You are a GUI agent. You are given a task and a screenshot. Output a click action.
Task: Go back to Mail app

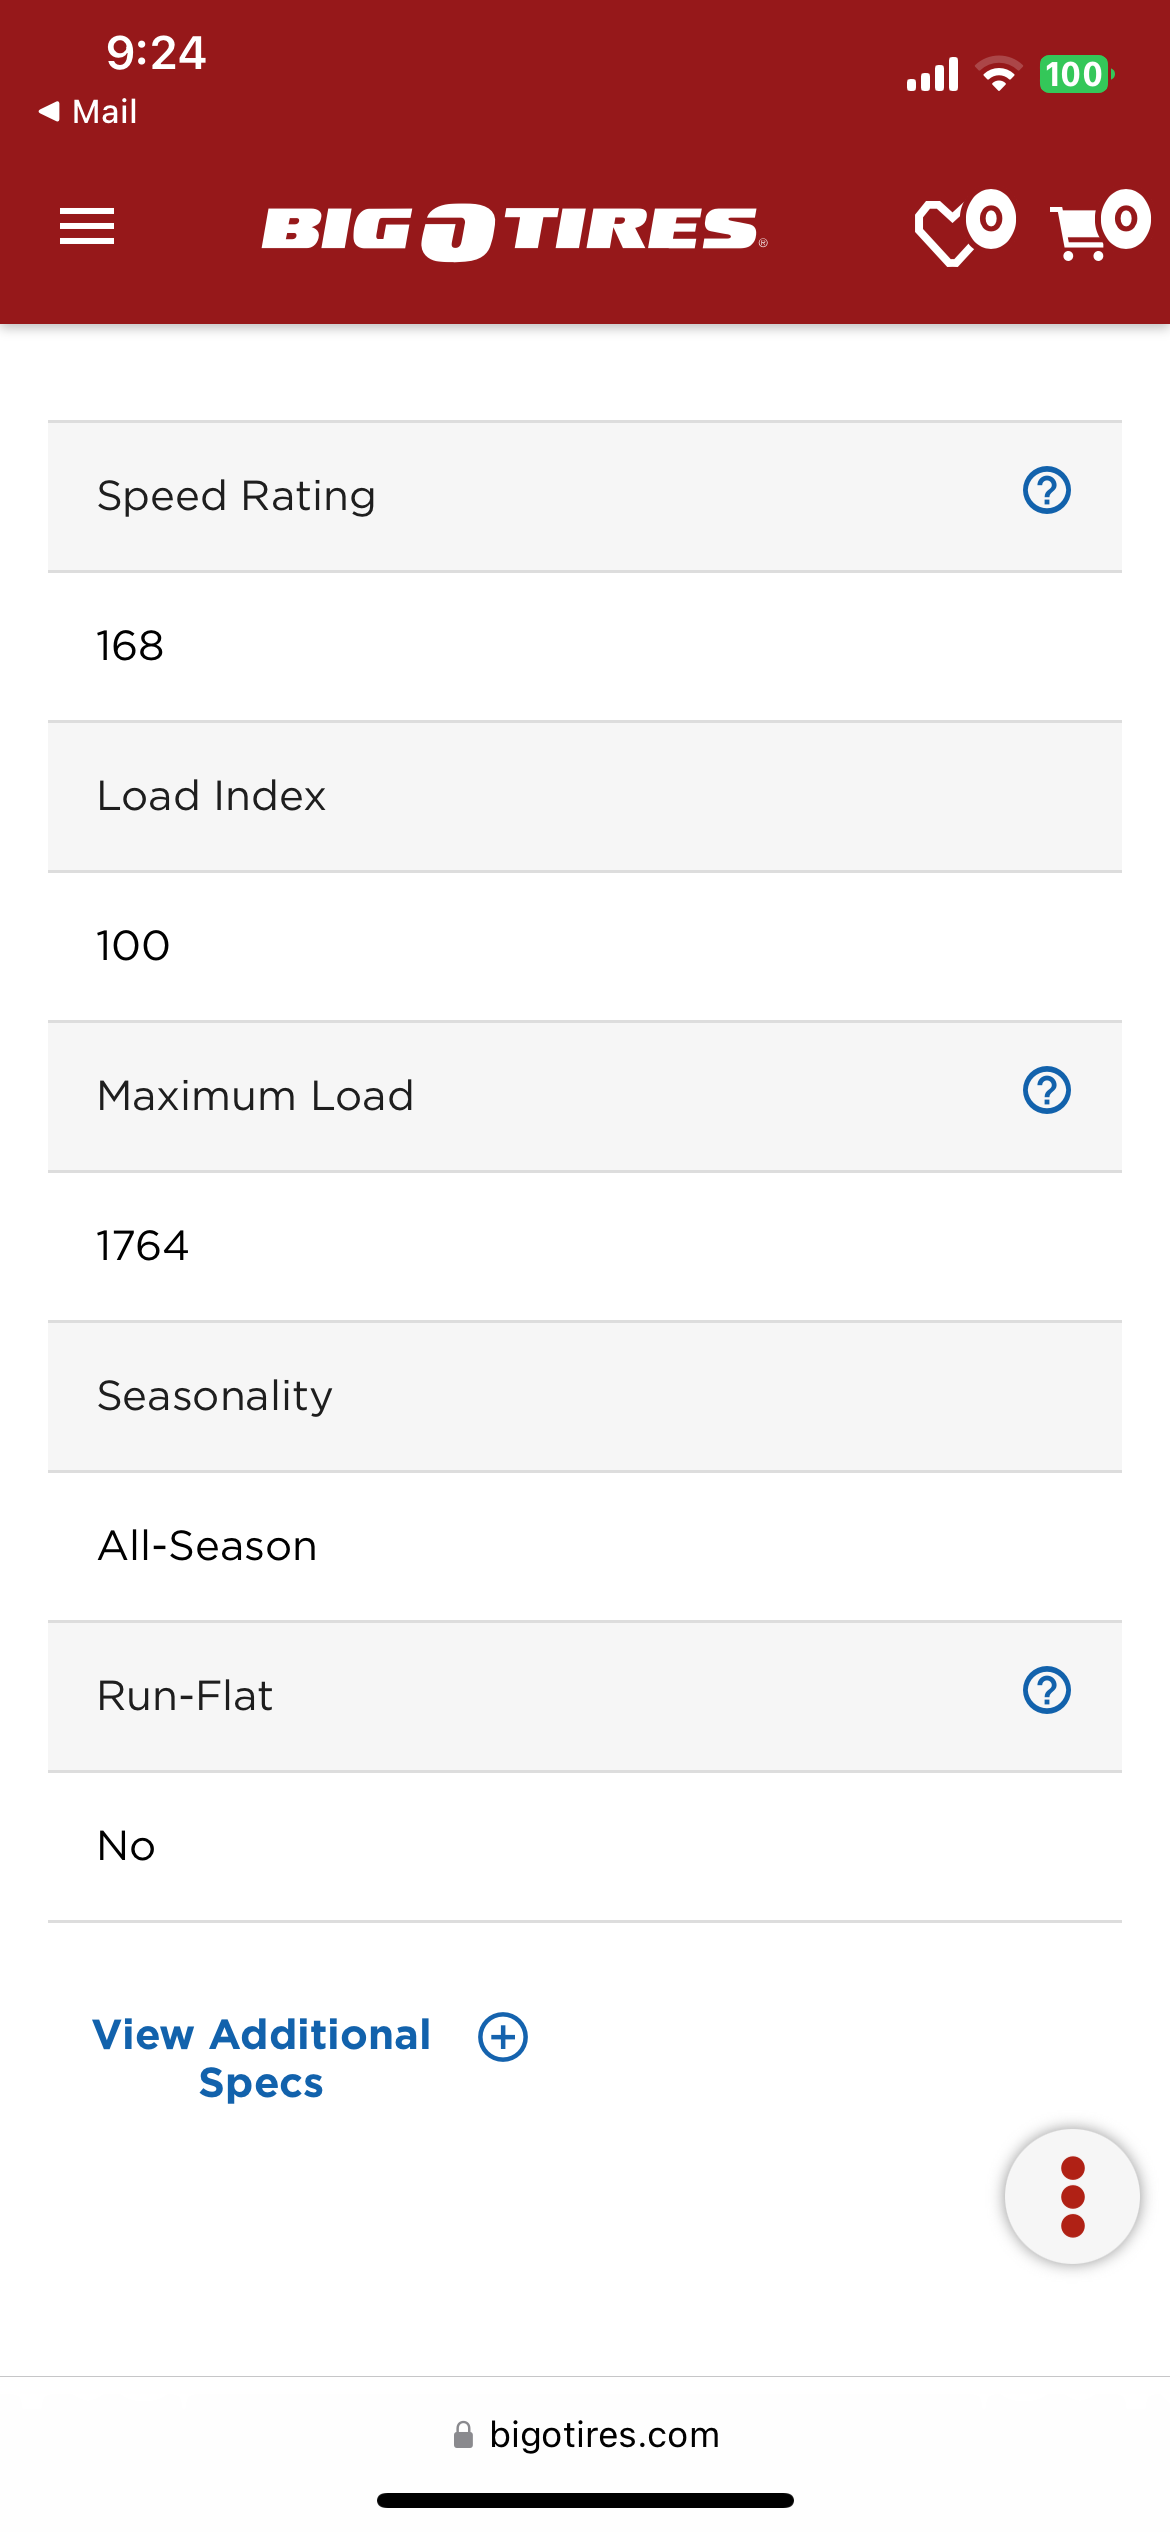[x=87, y=111]
